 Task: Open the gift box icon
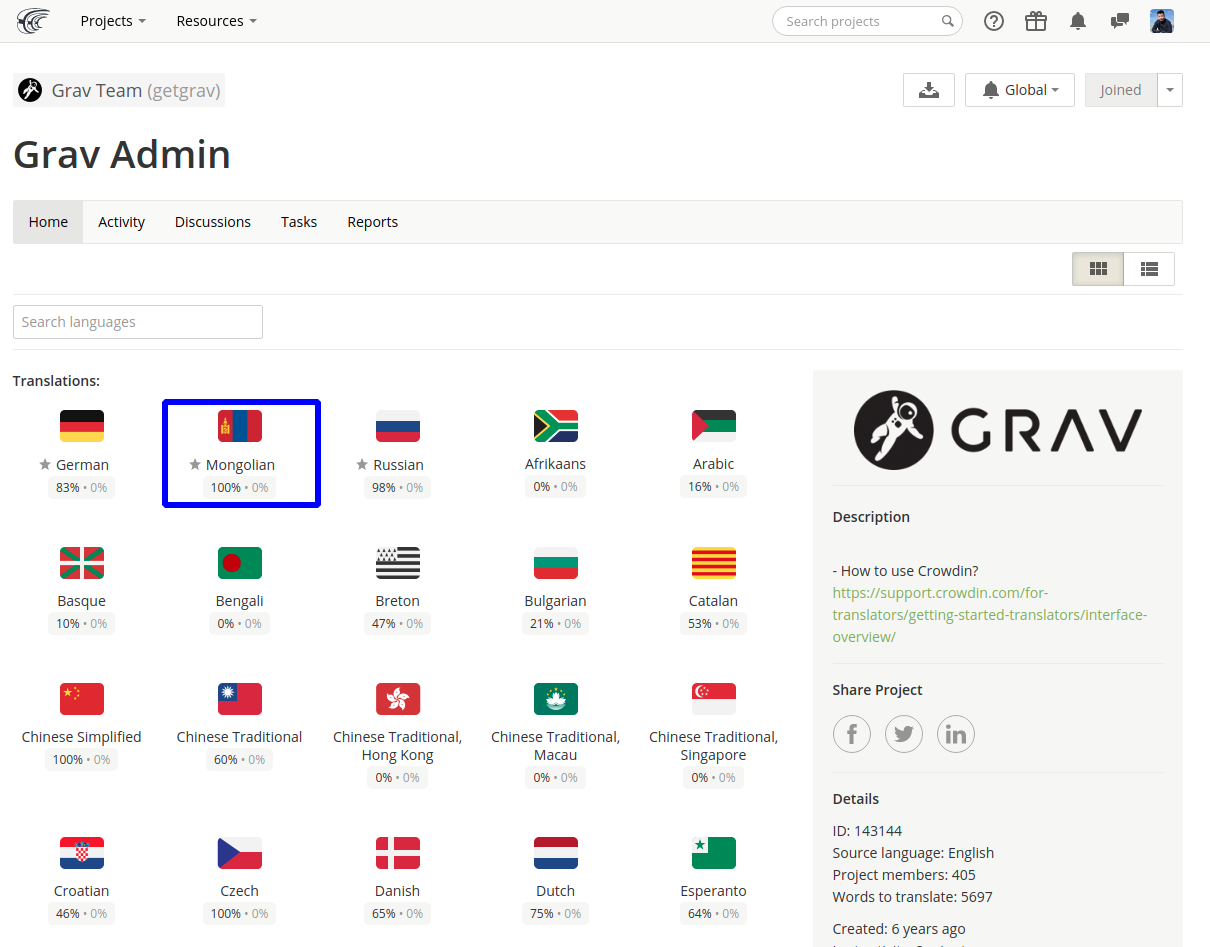click(1036, 21)
